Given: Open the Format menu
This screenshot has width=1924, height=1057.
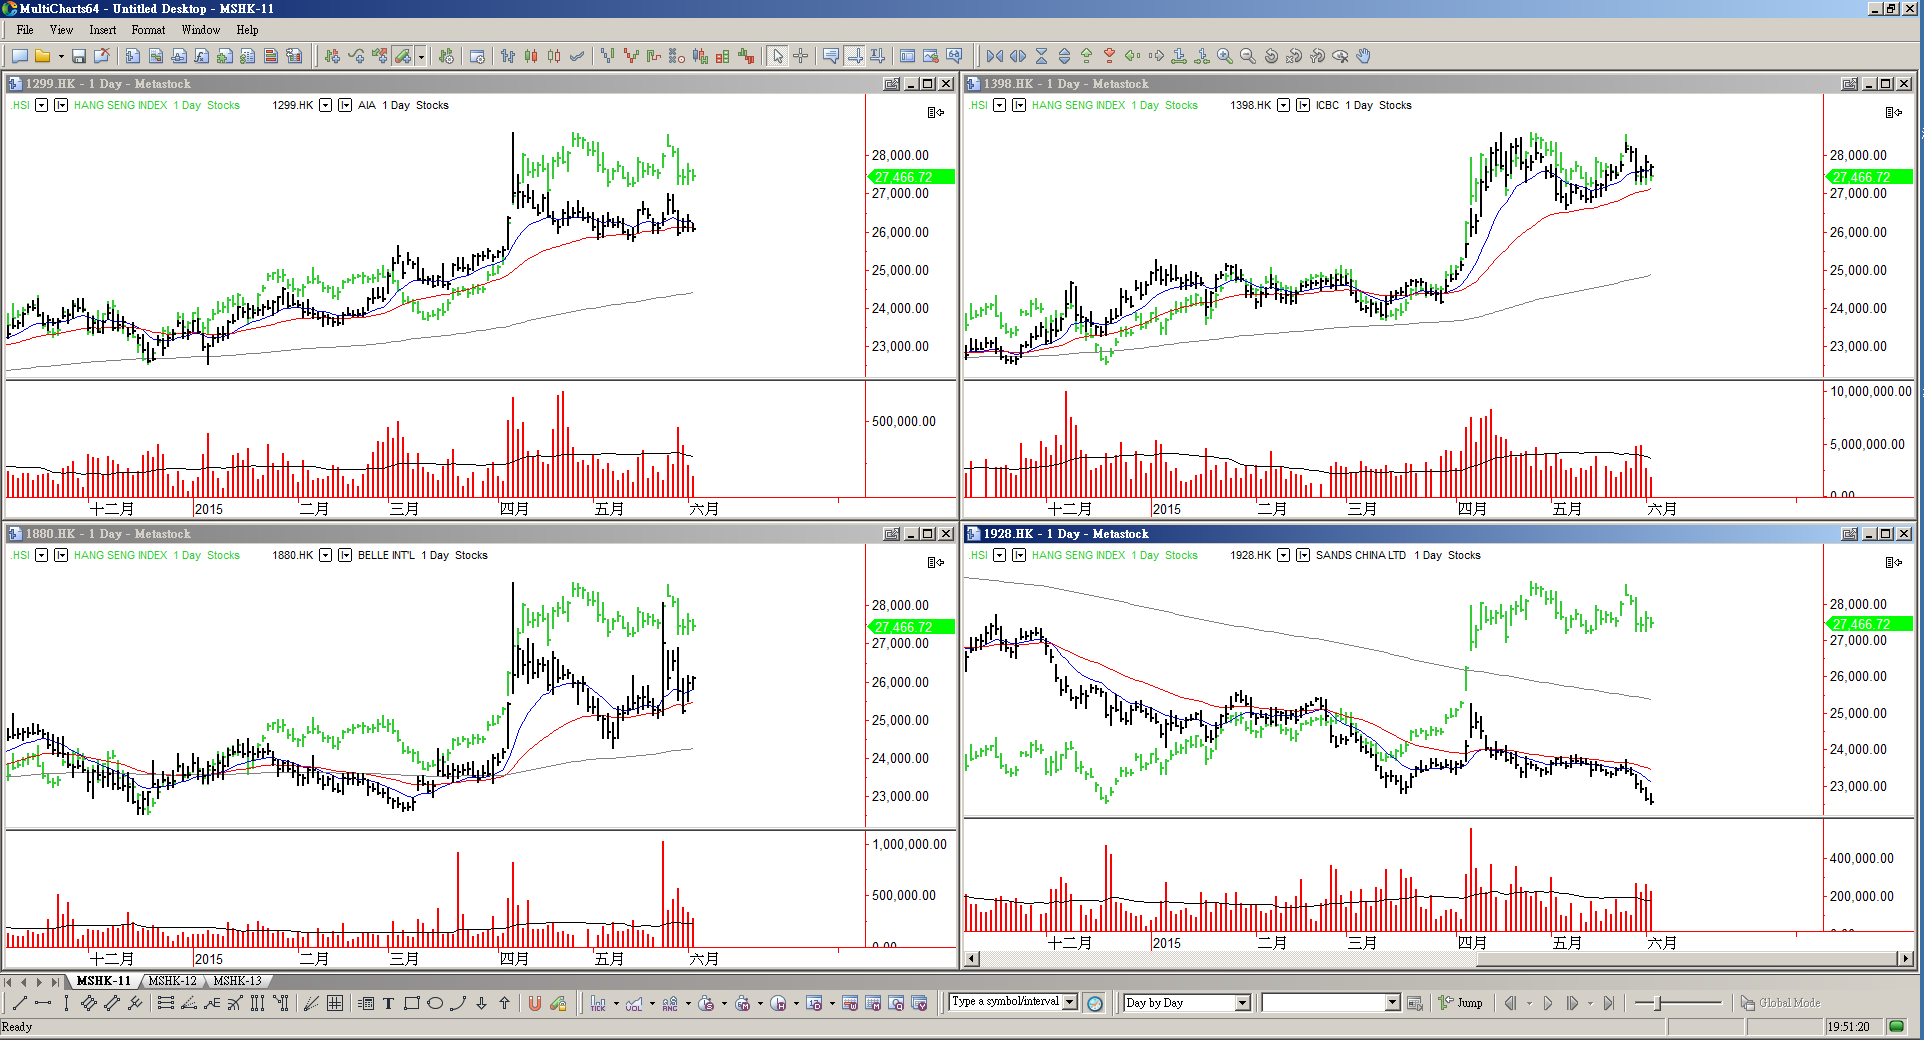Looking at the screenshot, I should (x=148, y=30).
